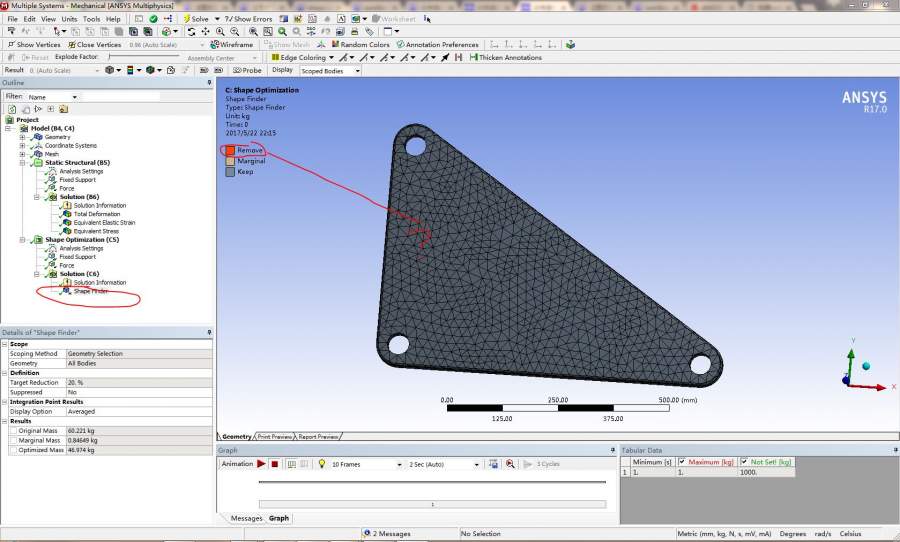The height and width of the screenshot is (542, 900).
Task: Click Thicken Annotations button
Action: click(x=506, y=57)
